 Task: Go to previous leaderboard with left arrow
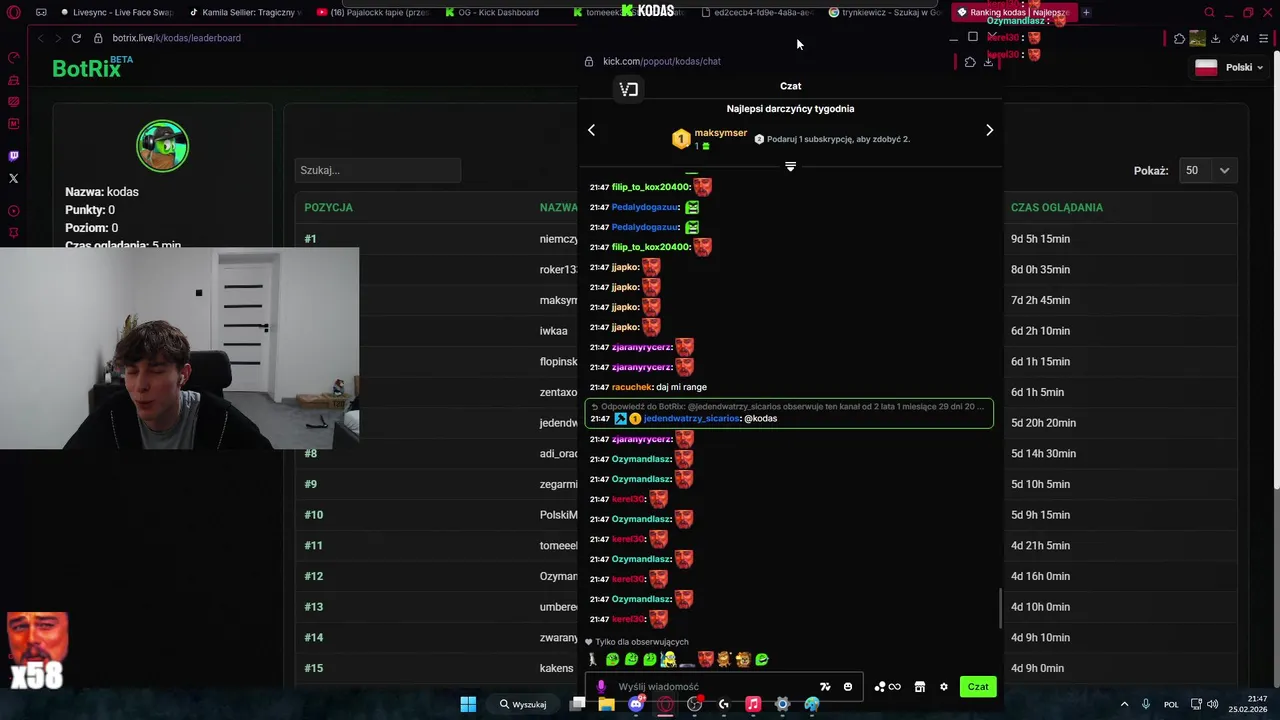[591, 130]
